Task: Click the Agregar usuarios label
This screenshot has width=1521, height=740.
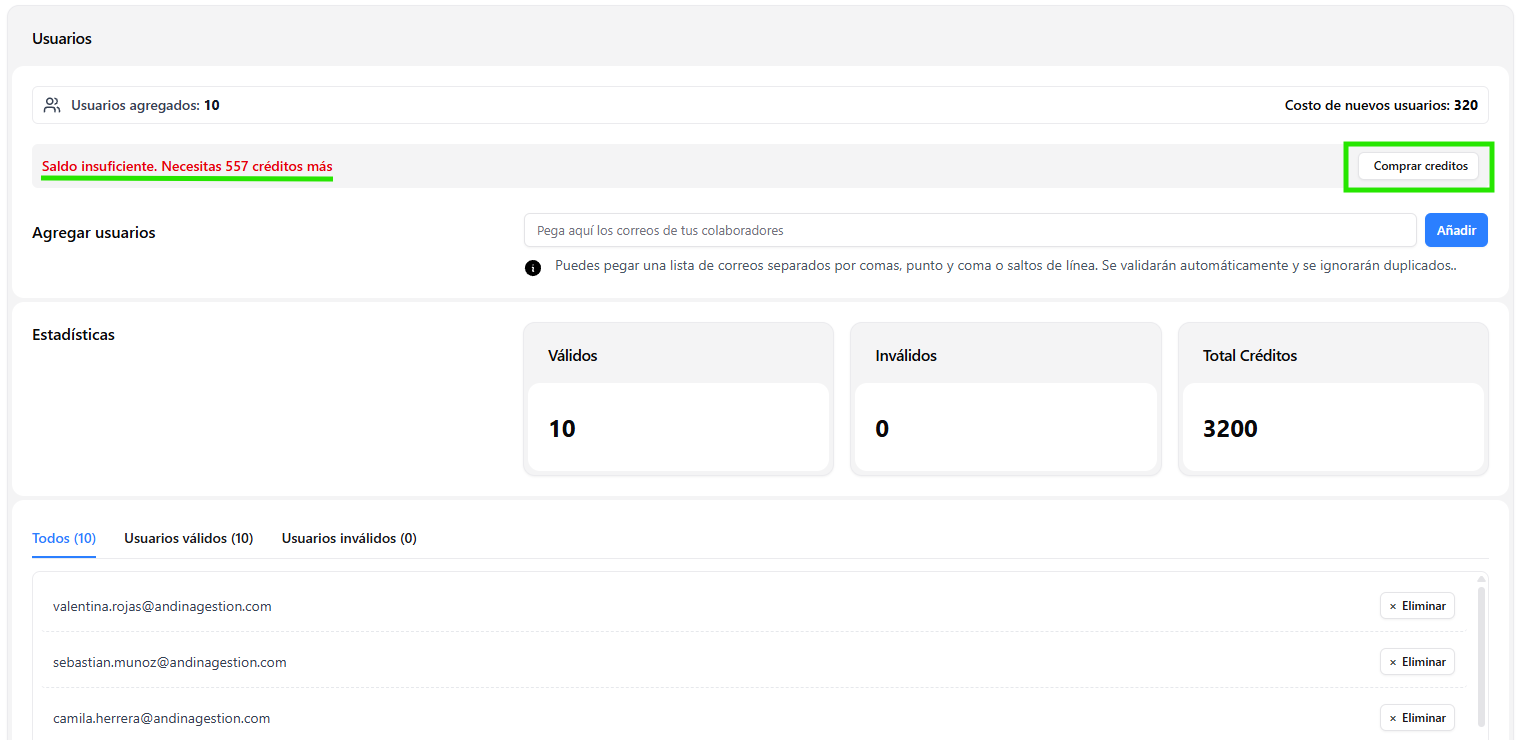Action: [x=94, y=233]
